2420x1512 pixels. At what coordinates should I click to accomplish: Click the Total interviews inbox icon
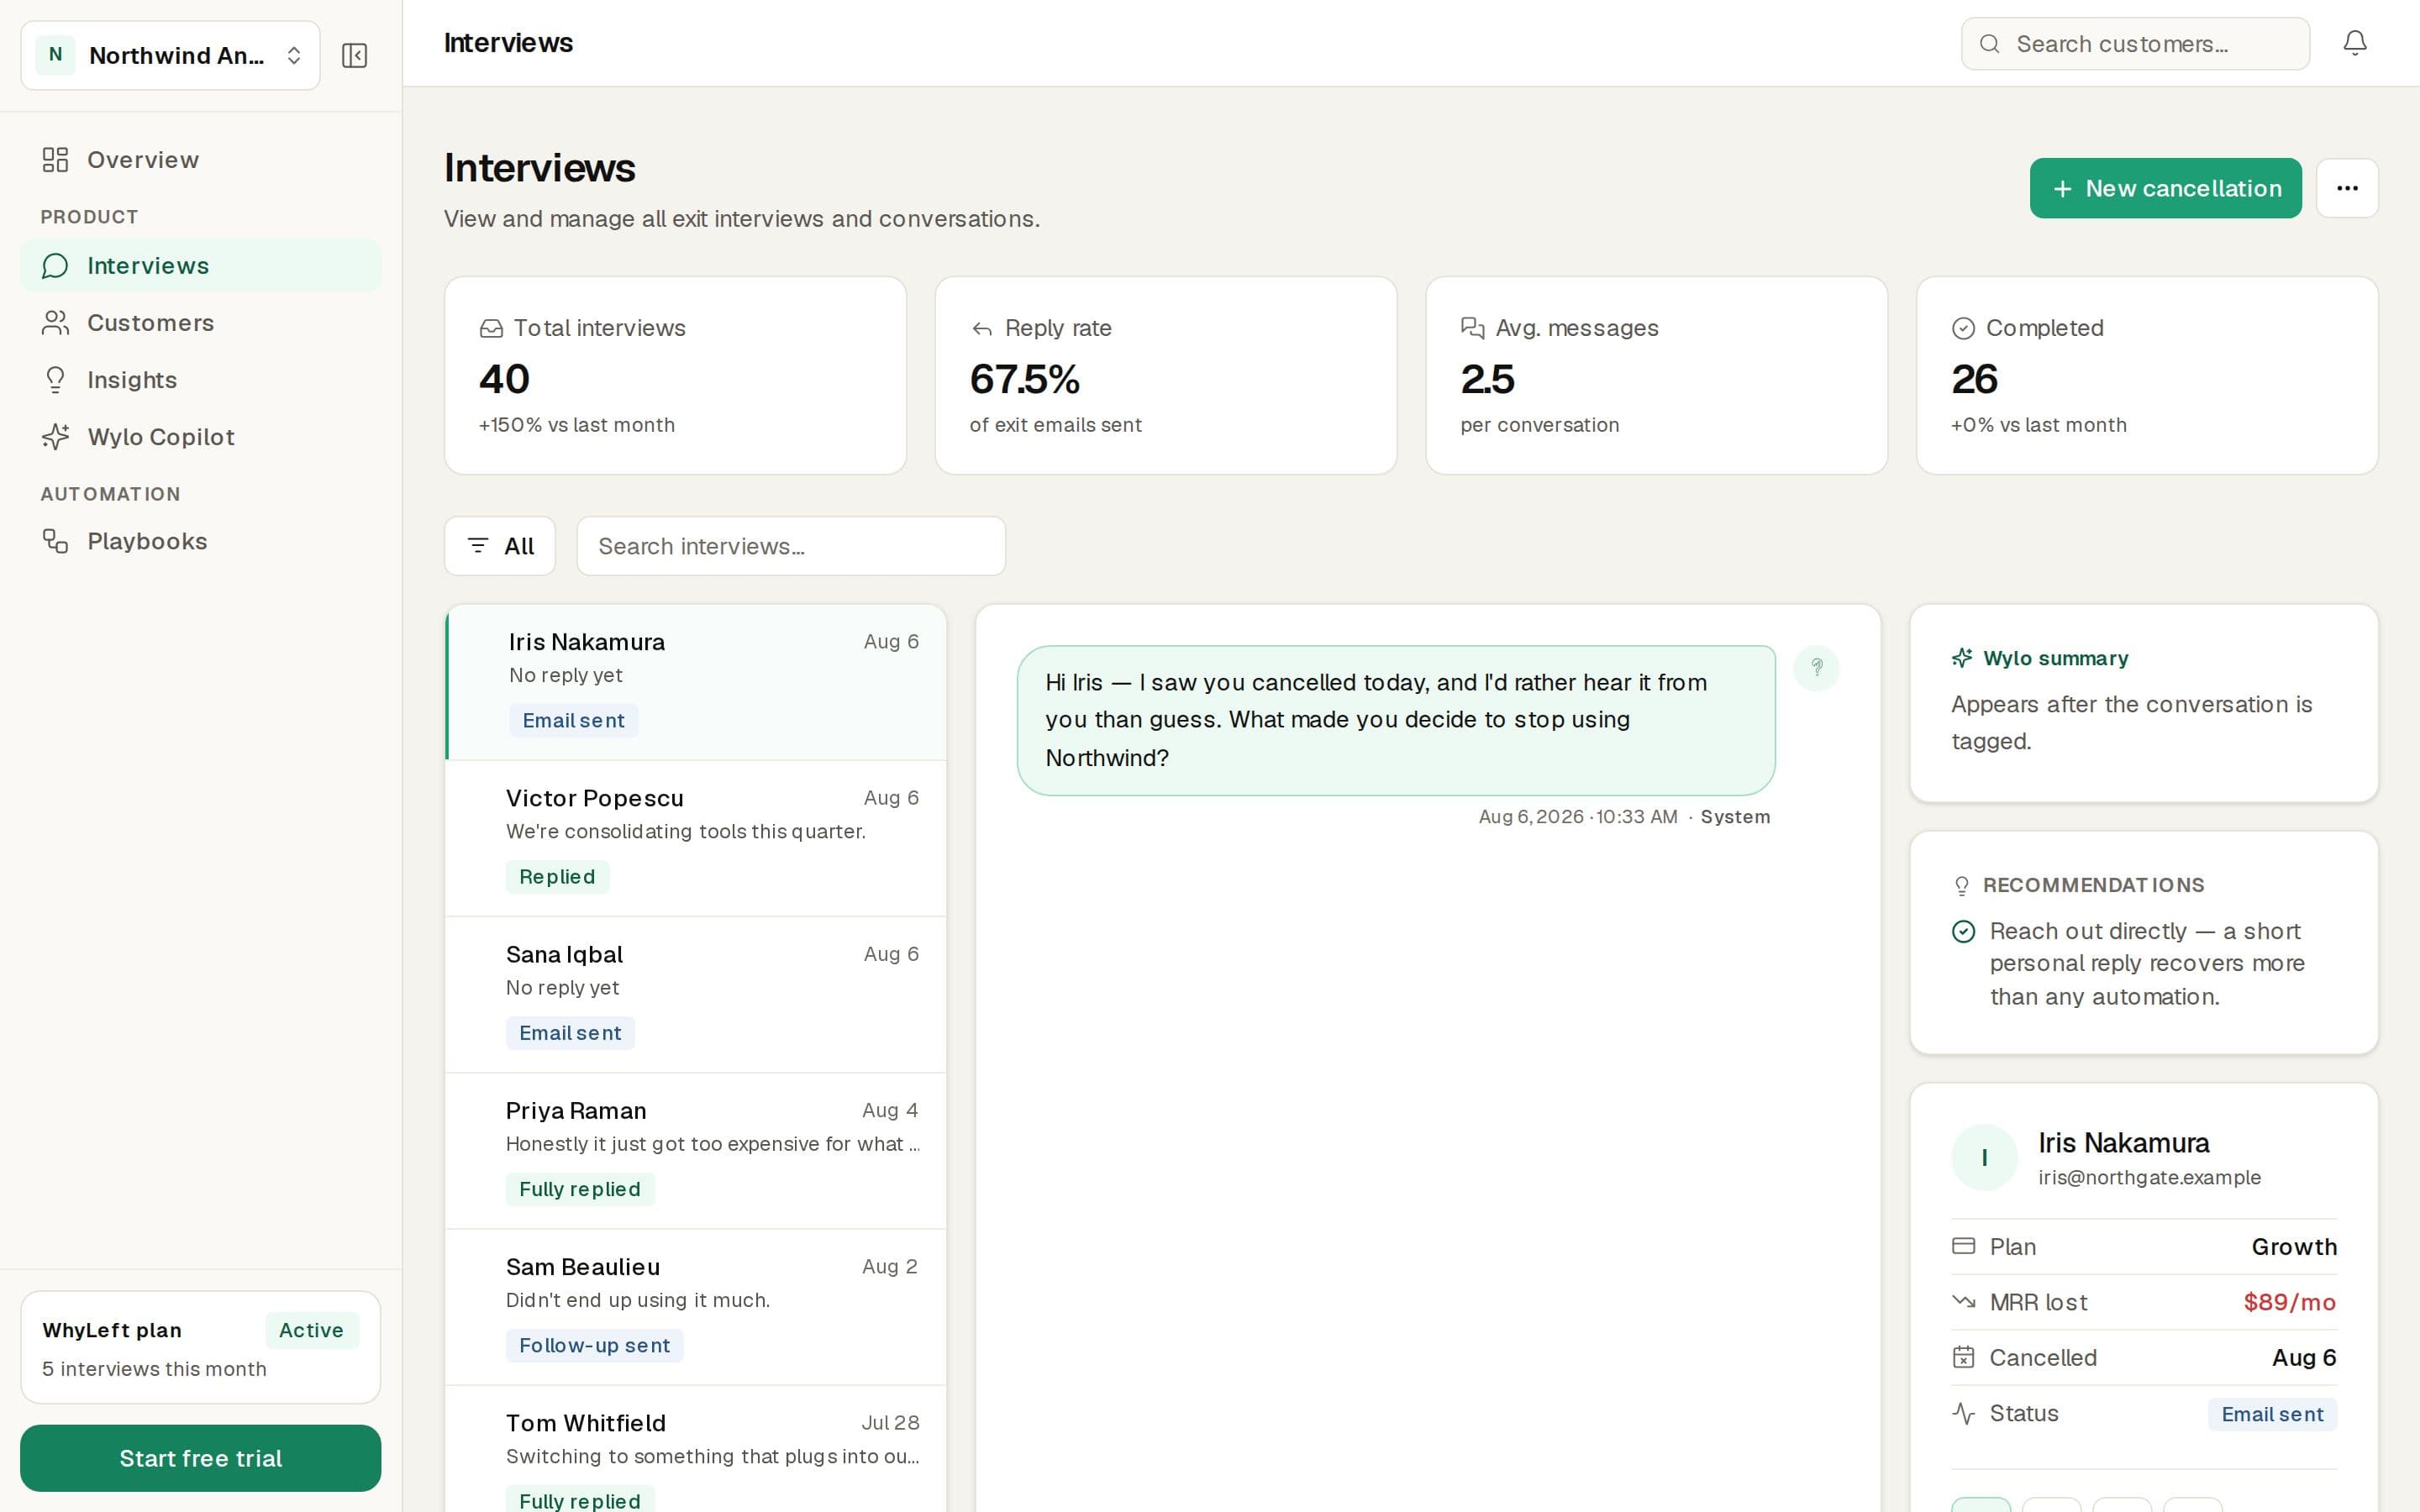click(491, 329)
